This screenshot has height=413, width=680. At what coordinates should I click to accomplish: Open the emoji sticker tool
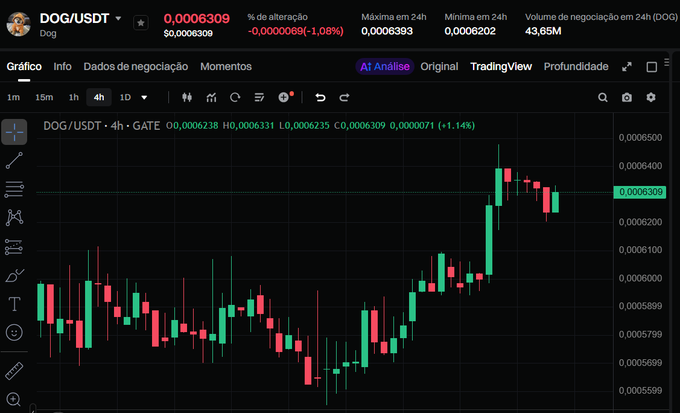(x=14, y=333)
